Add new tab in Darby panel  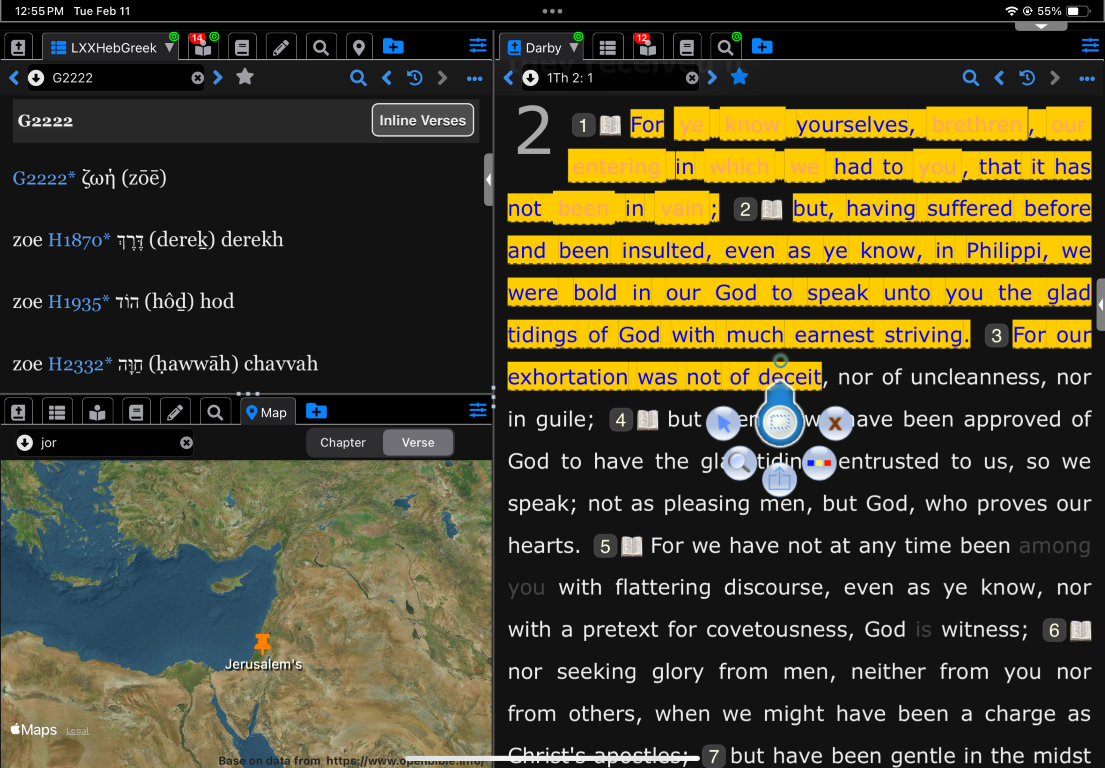(x=762, y=47)
